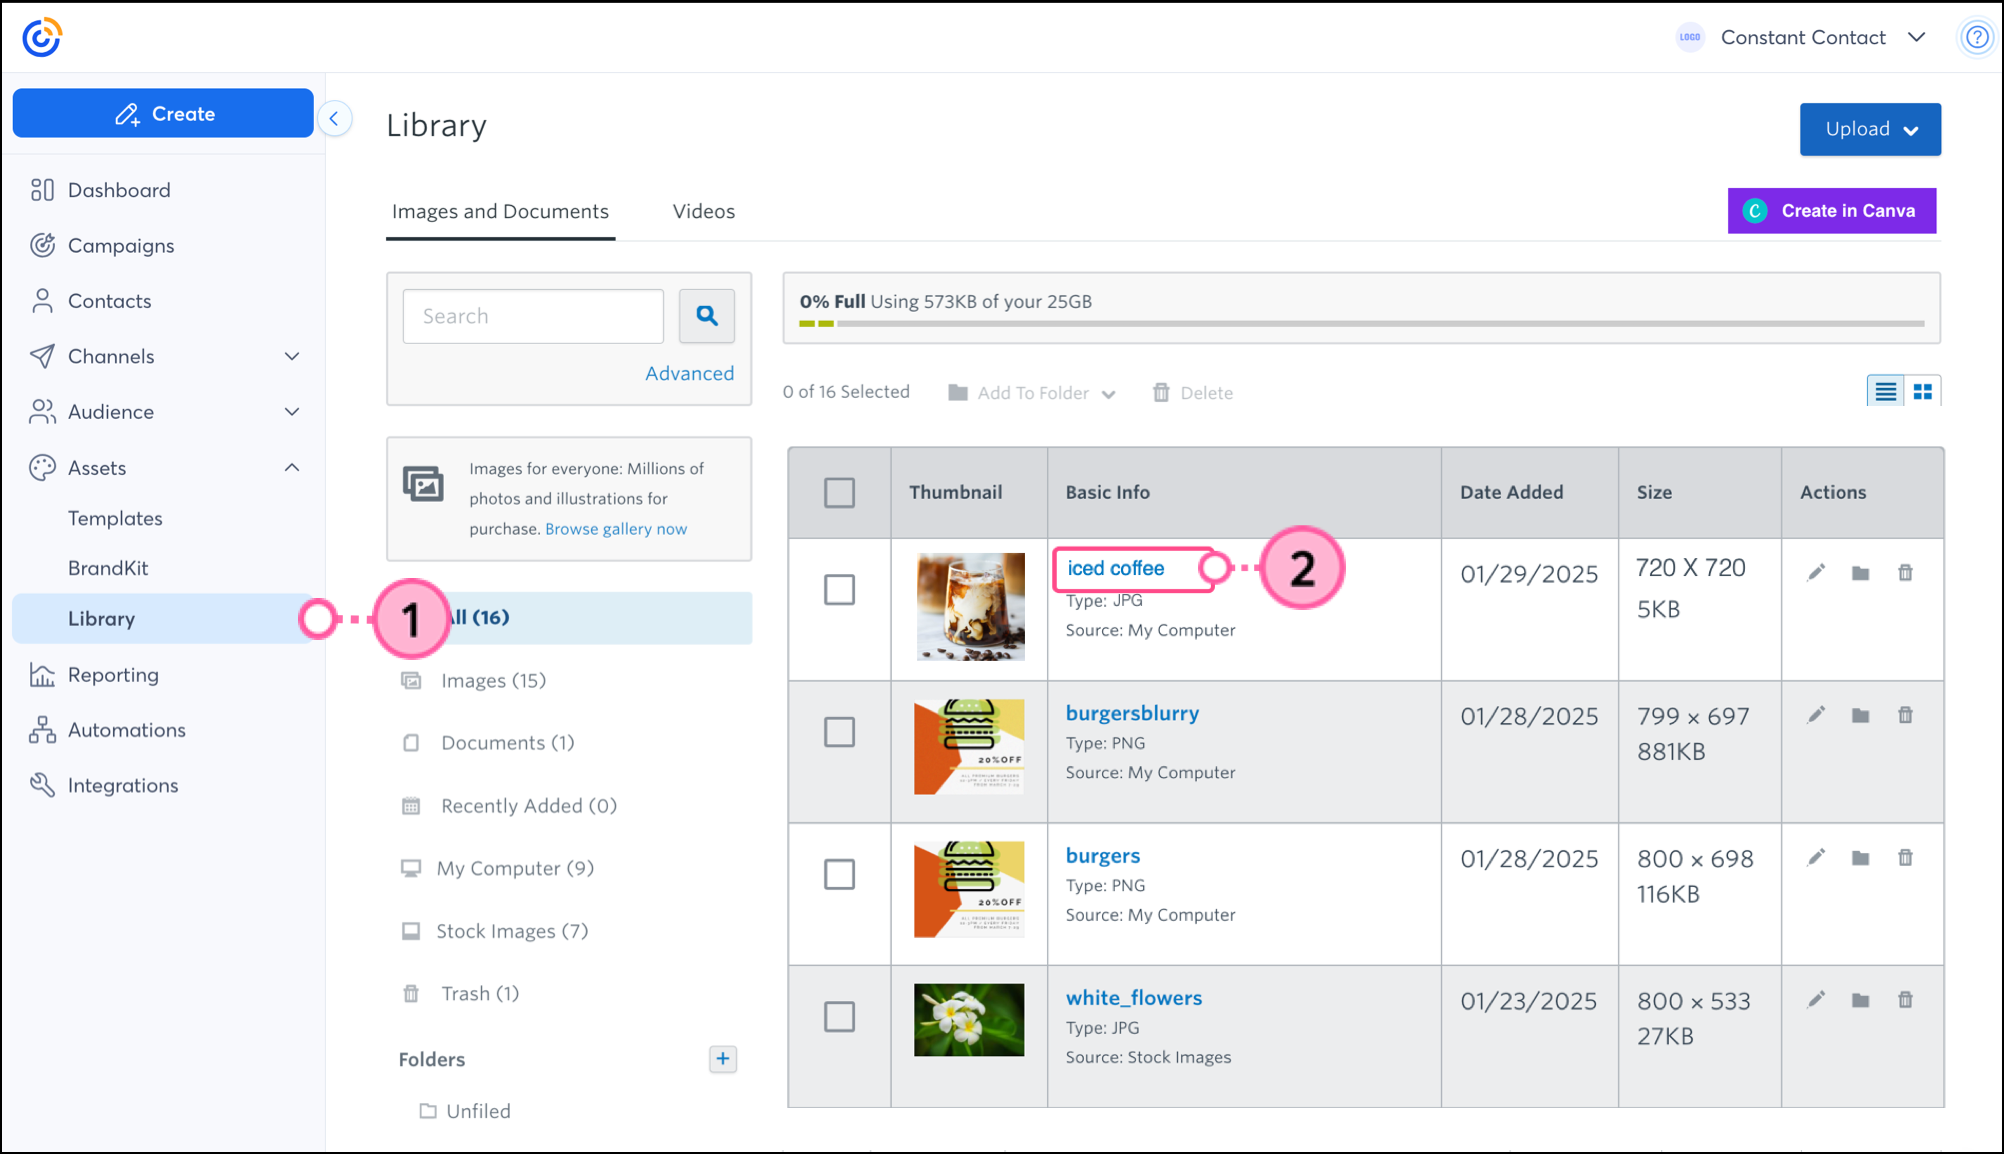Switch to the Videos tab

click(x=703, y=211)
